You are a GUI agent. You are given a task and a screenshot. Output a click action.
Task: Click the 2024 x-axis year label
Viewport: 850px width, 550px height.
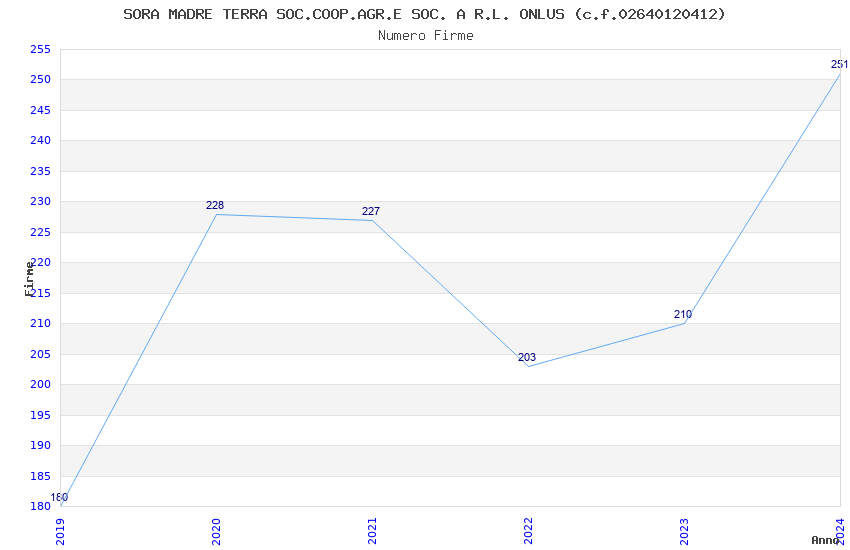841,532
